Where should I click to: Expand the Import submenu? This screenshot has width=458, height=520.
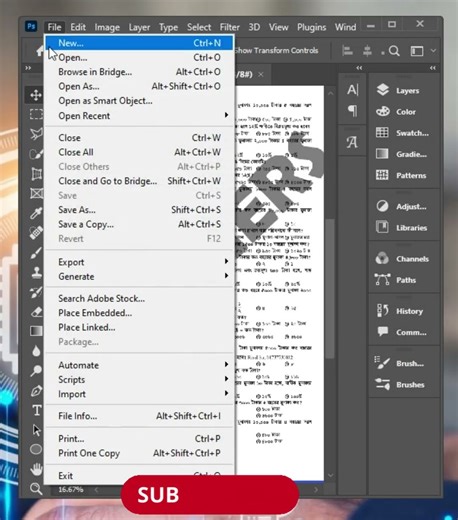pos(139,394)
